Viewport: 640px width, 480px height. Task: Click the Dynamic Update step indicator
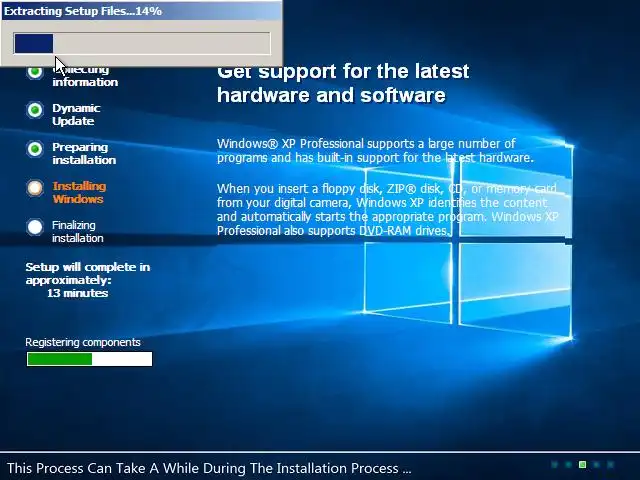(35, 110)
